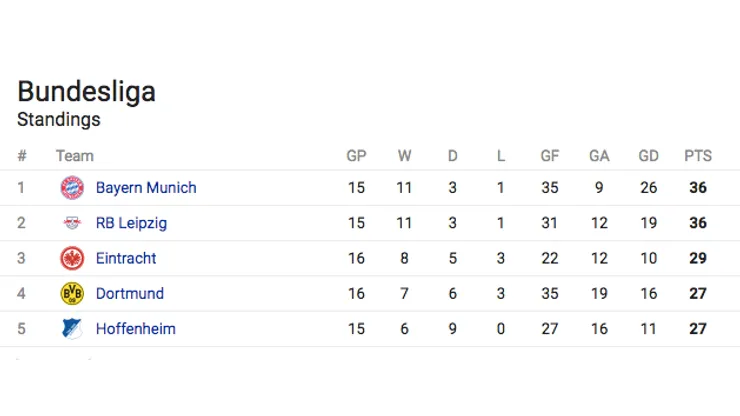Open the Hoffenheim team link
740x416 pixels.
[x=136, y=328]
